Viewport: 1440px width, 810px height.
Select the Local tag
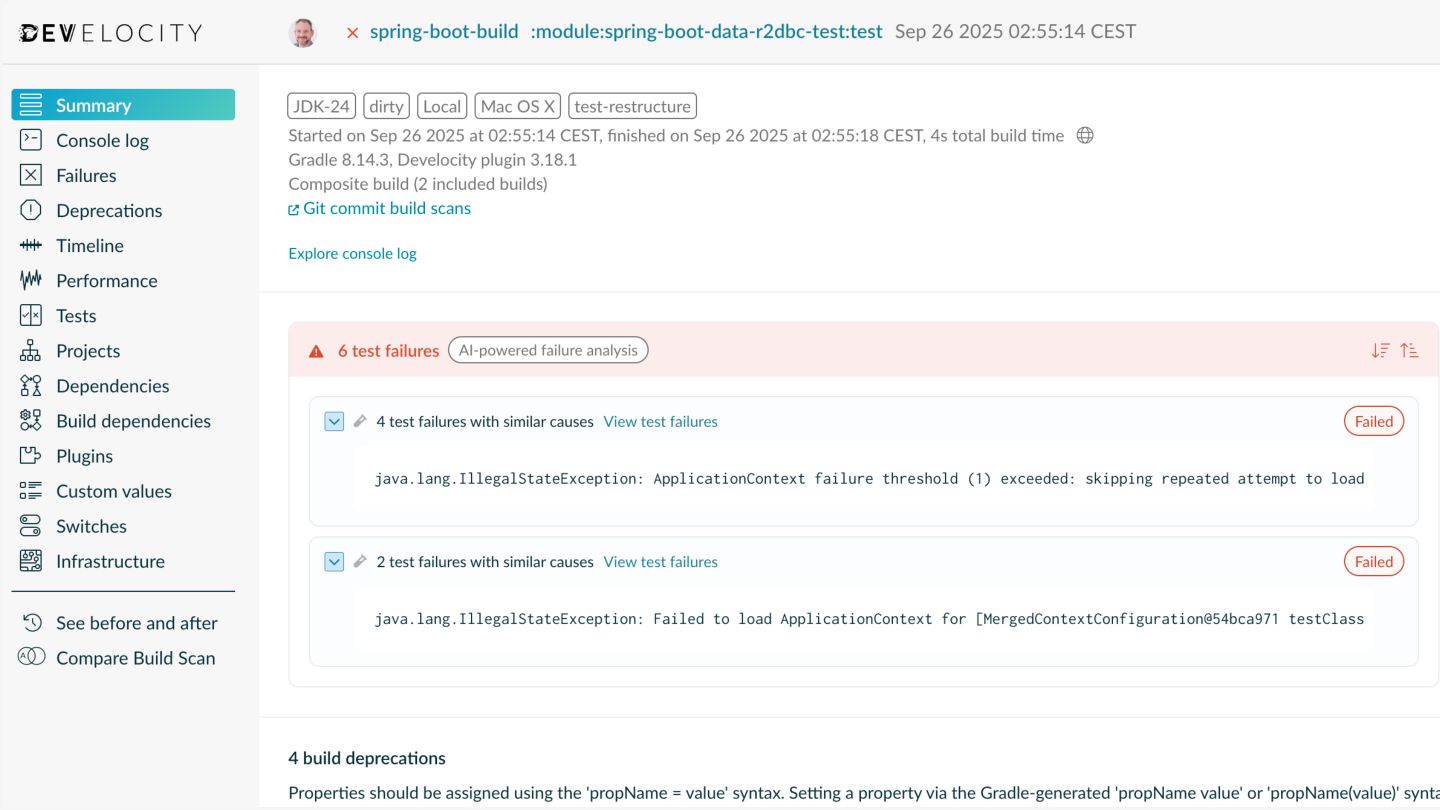(442, 106)
